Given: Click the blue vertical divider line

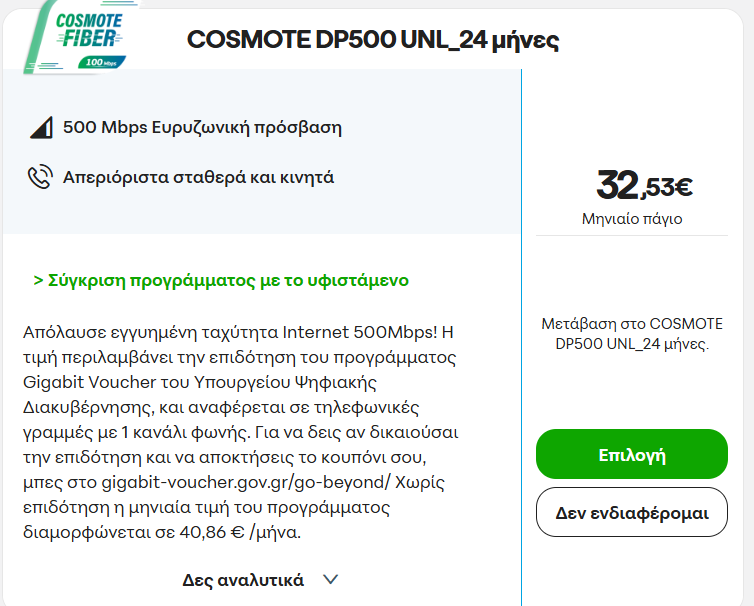Looking at the screenshot, I should [522, 337].
